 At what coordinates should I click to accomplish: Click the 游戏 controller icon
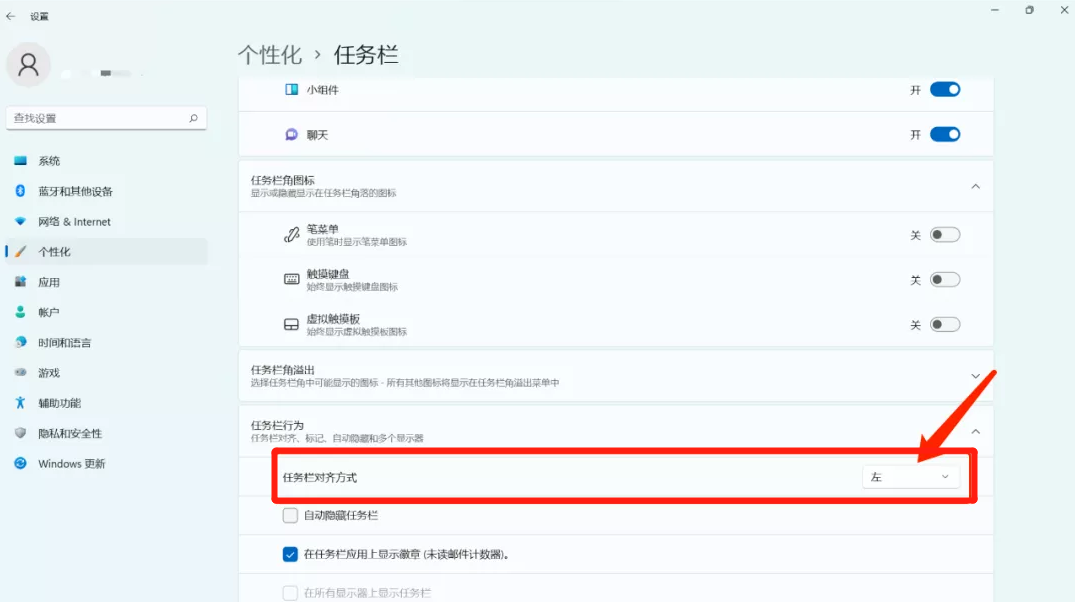pos(21,372)
